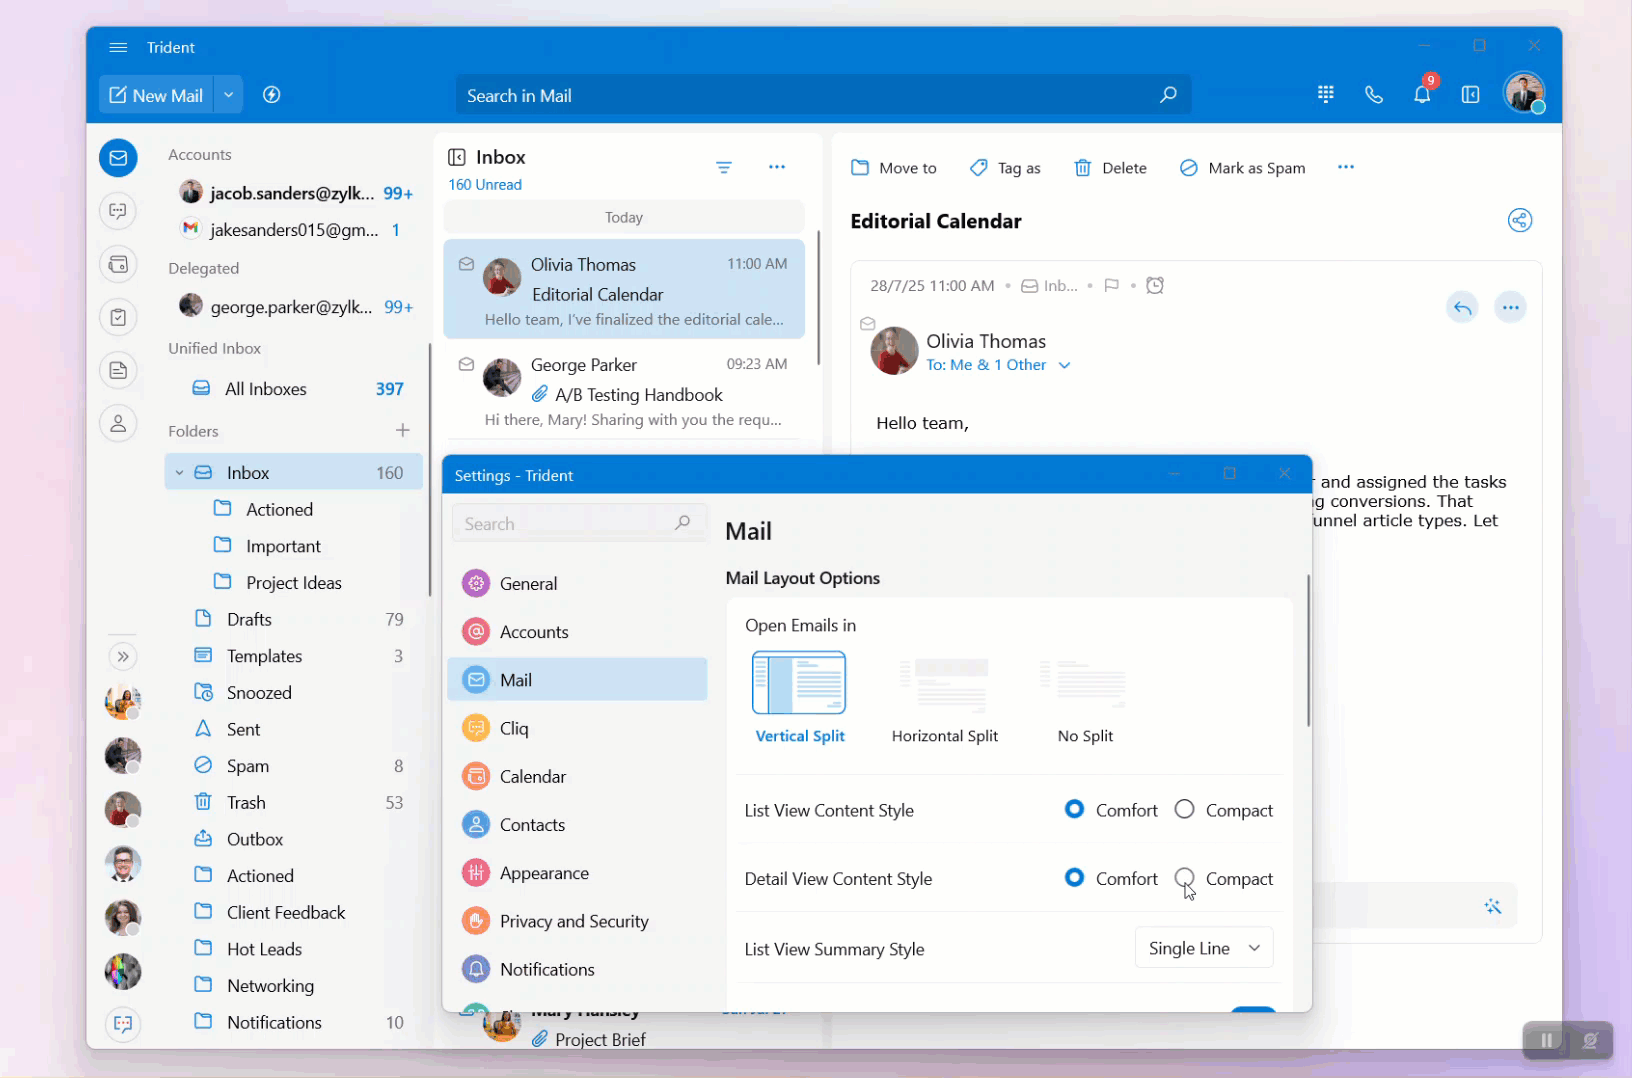The image size is (1632, 1078).
Task: Click the reply arrow icon
Action: [1462, 307]
